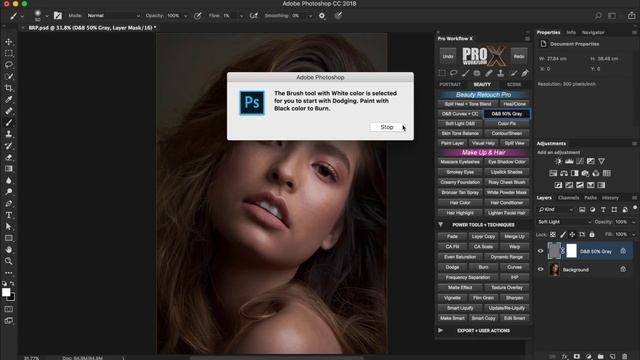Select the Eraser tool
Viewport: 640px width, 360px height.
(9, 157)
